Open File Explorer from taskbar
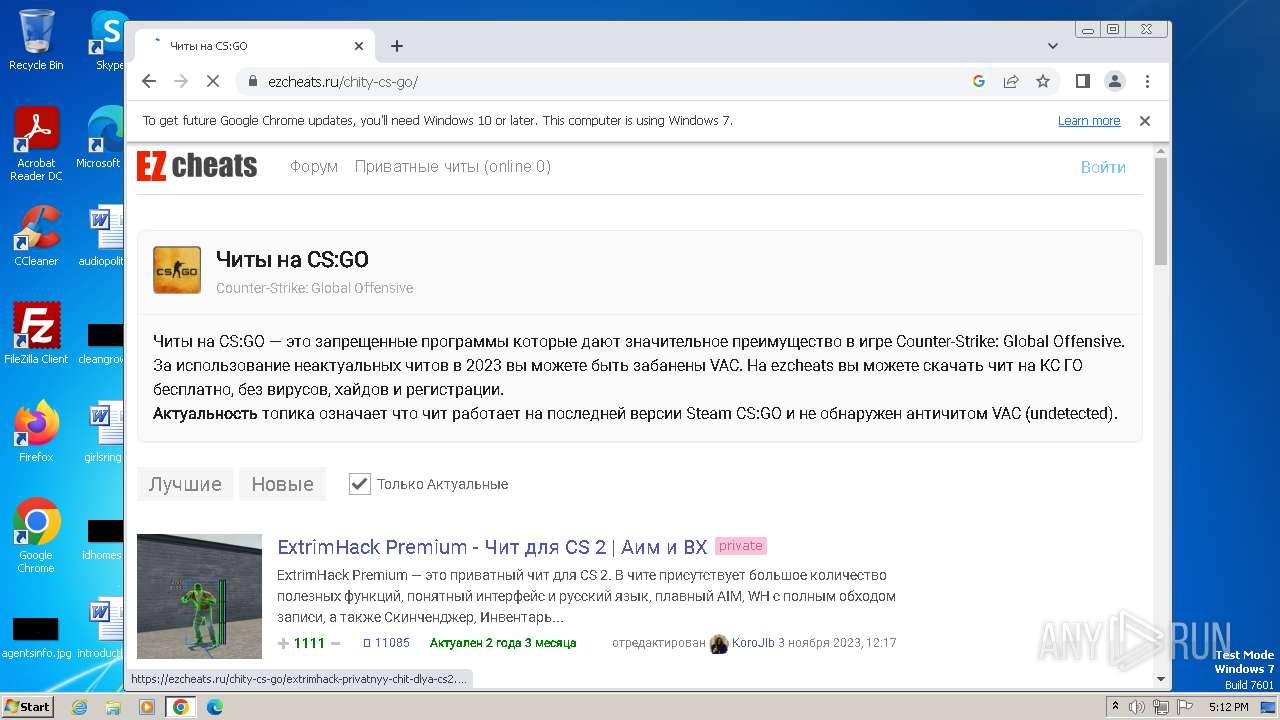The image size is (1280, 720). [x=113, y=707]
